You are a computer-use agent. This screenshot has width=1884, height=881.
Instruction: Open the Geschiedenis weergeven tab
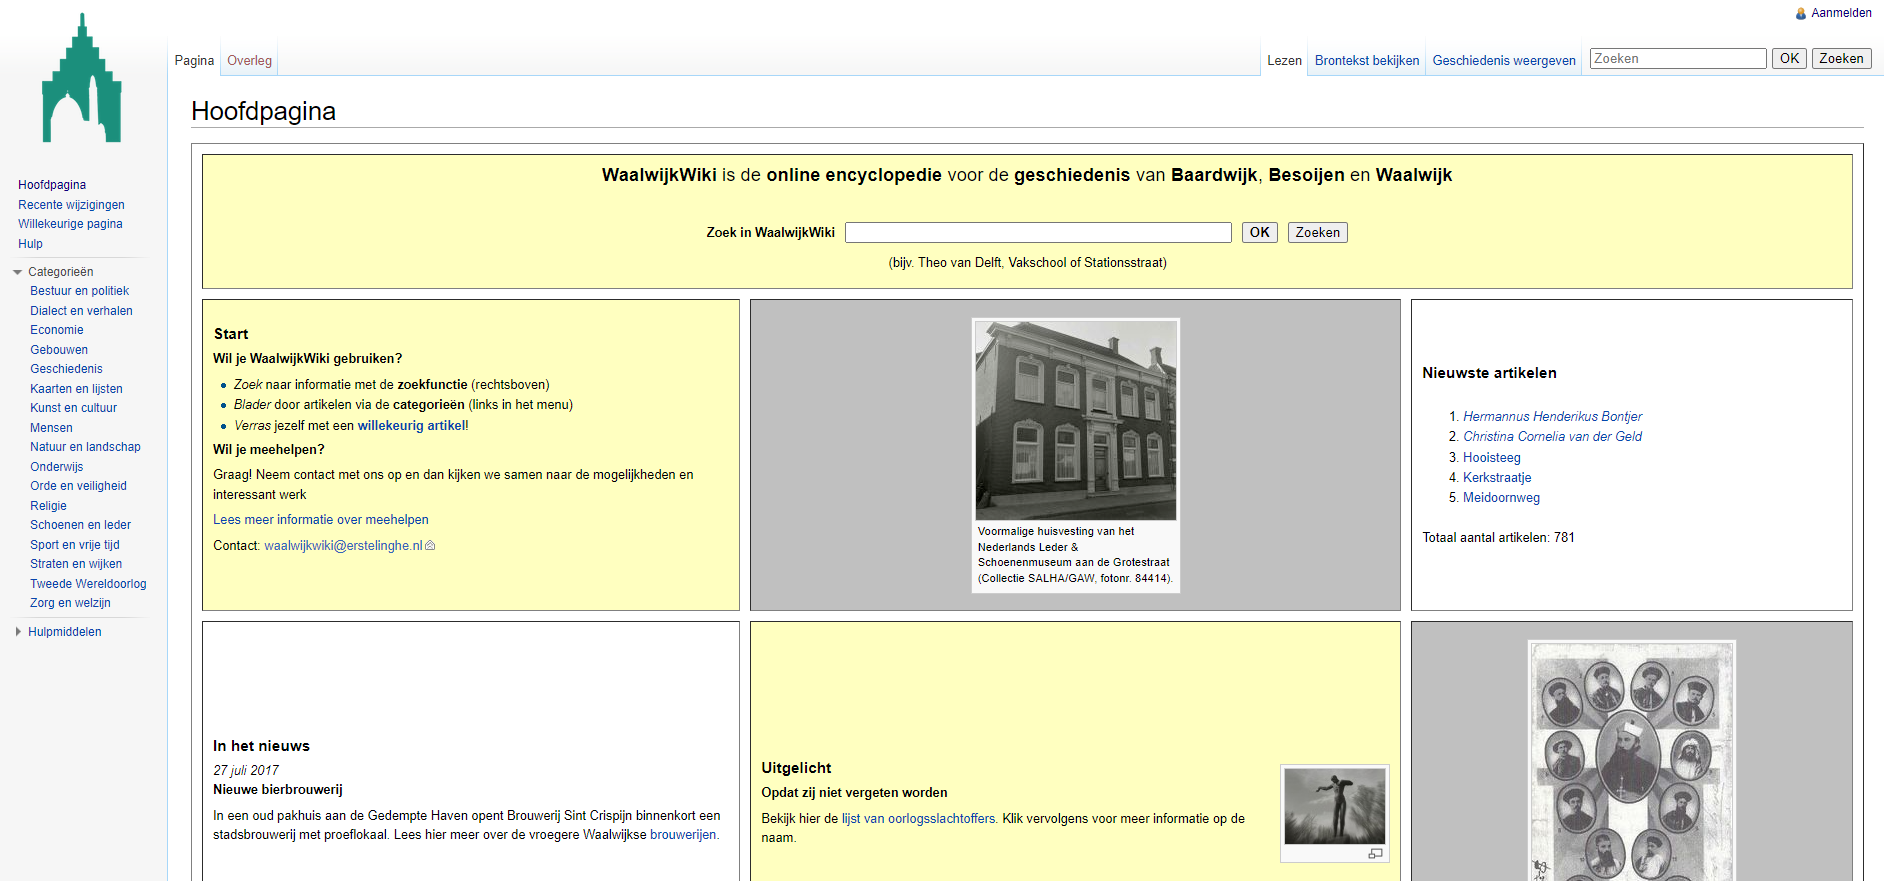tap(1503, 61)
